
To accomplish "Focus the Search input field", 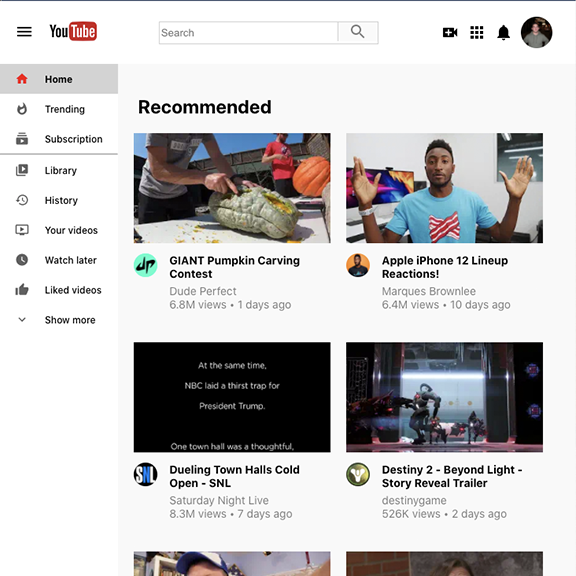I will (x=248, y=33).
